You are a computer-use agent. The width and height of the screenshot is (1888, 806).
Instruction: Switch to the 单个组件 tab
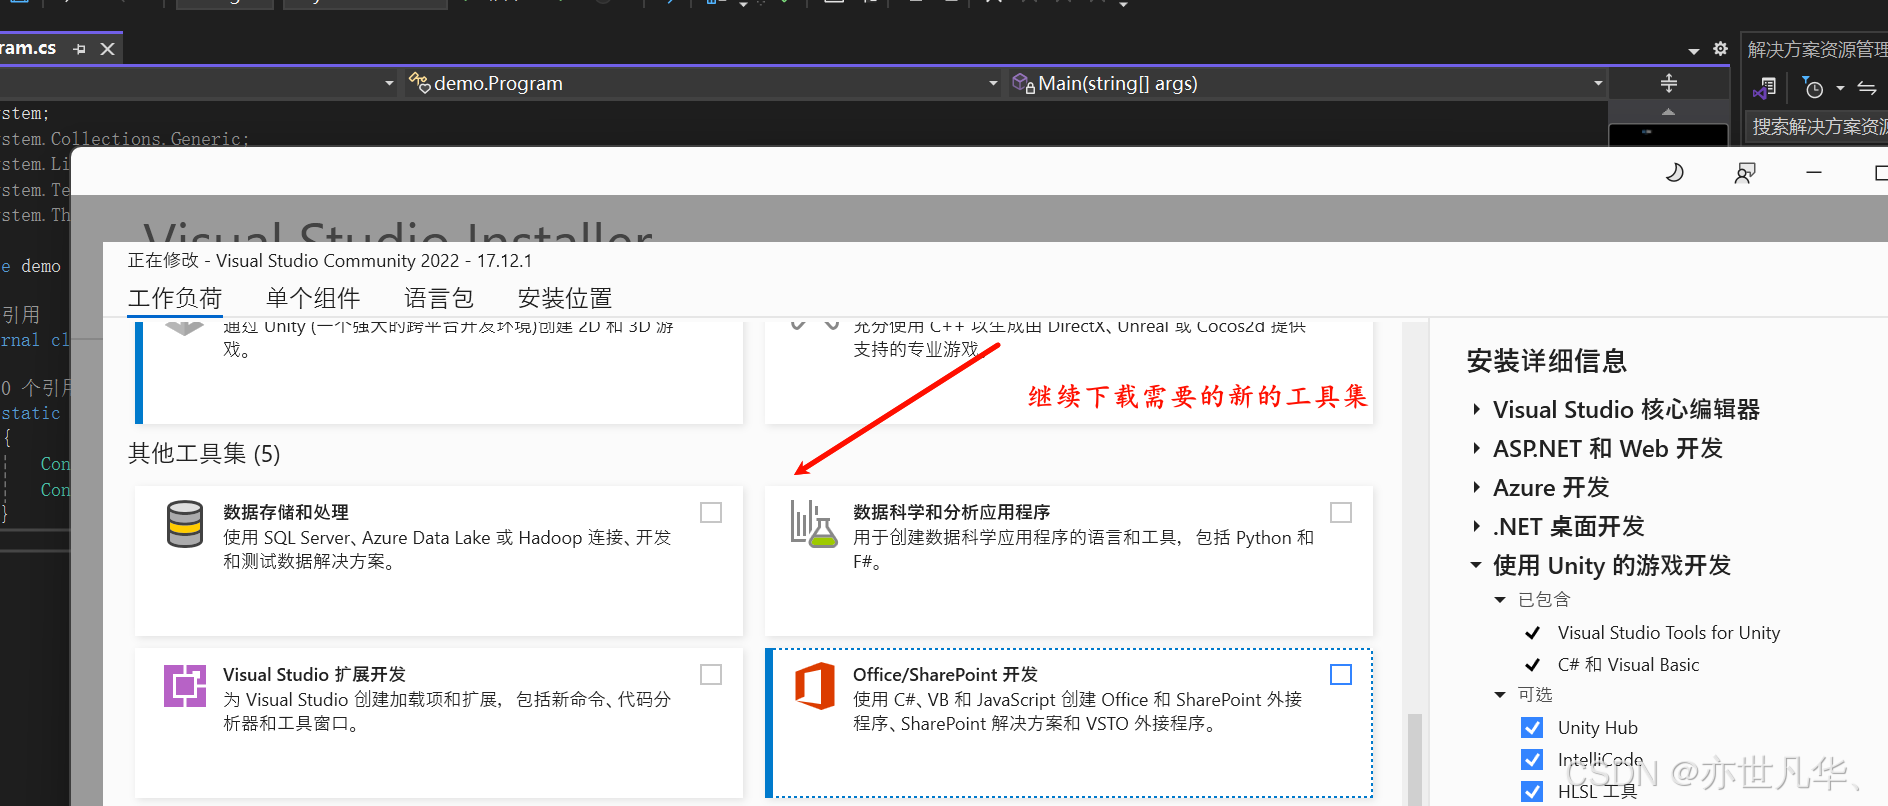coord(313,298)
